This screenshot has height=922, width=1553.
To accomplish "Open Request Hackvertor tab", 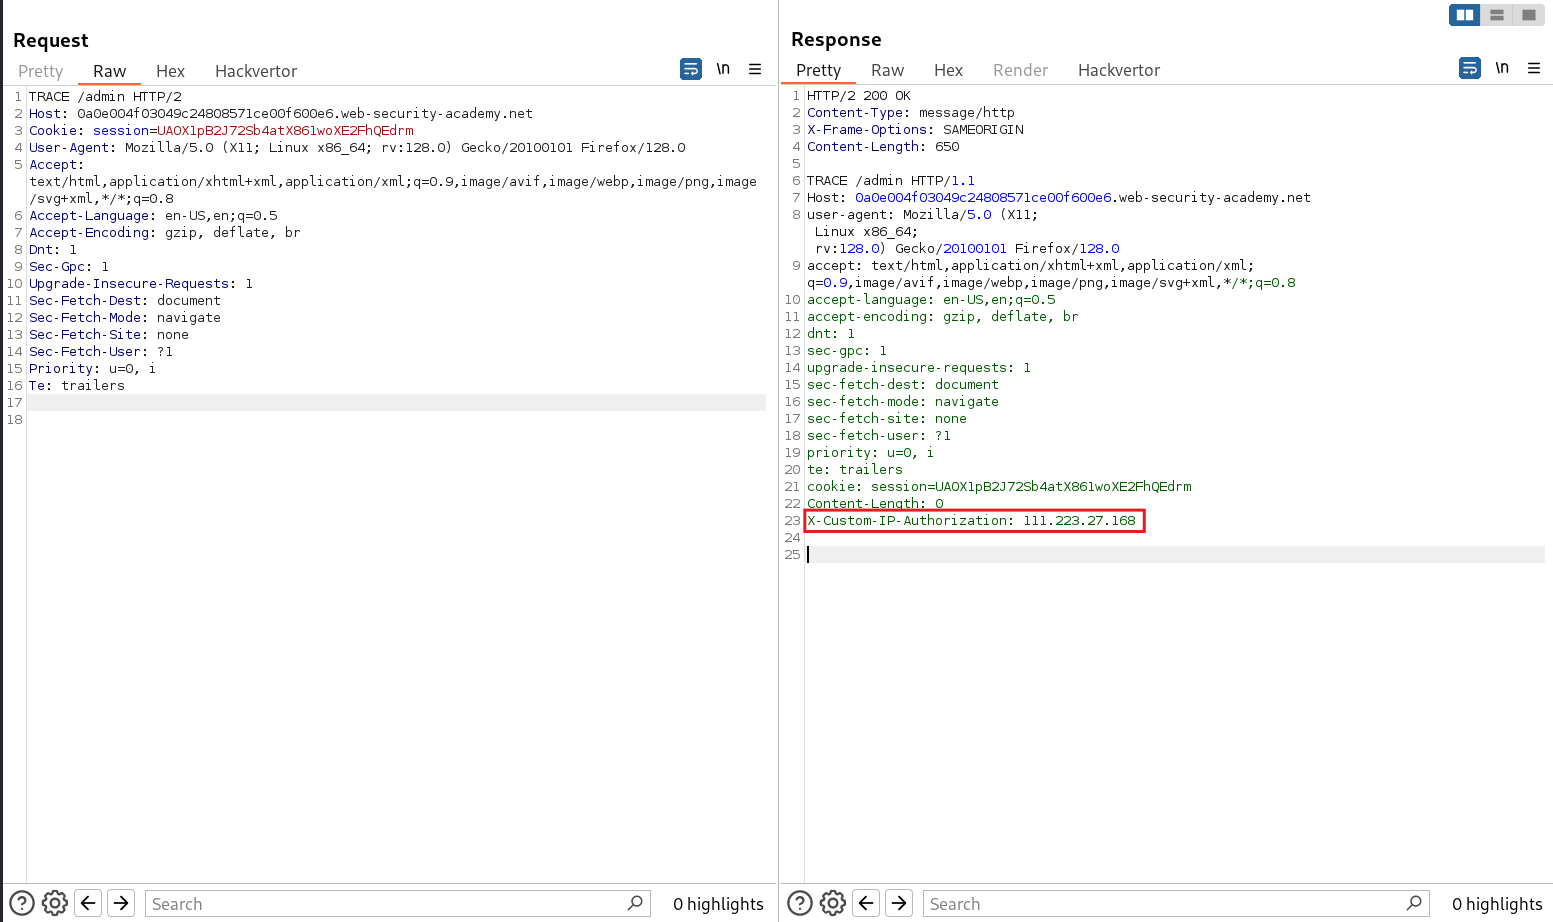I will [256, 71].
